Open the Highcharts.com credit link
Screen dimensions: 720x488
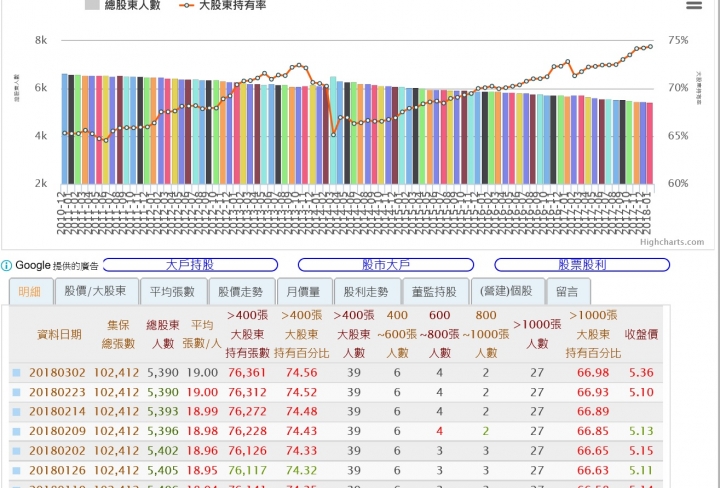(672, 242)
